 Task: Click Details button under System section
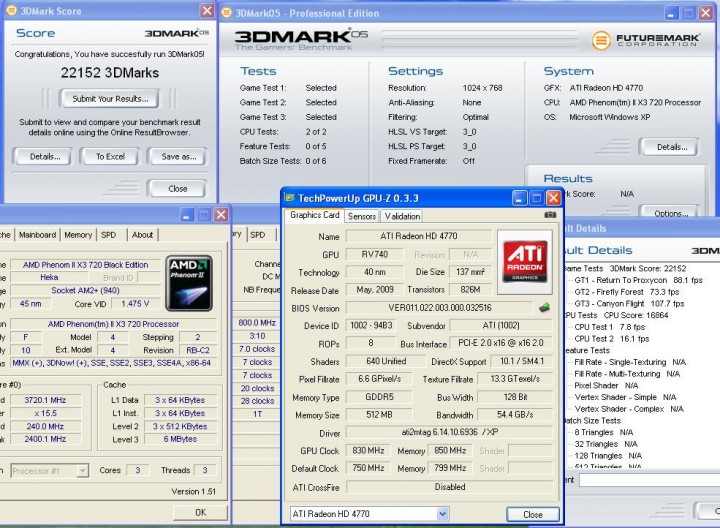(x=671, y=147)
